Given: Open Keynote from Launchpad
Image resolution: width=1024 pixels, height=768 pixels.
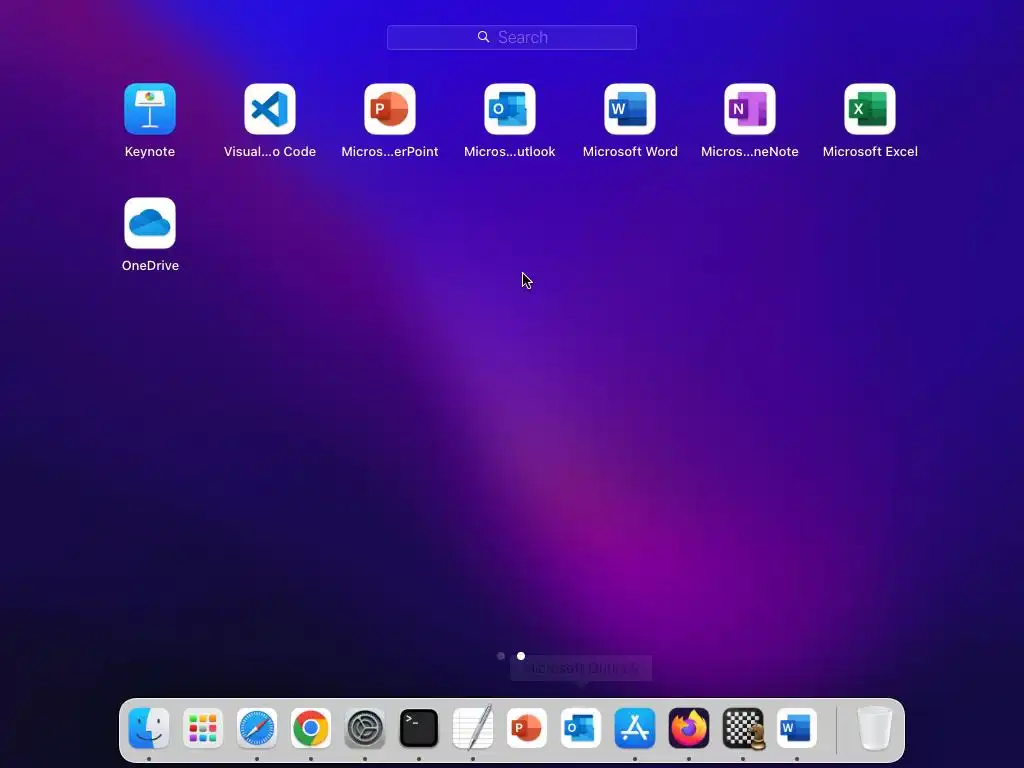Looking at the screenshot, I should 150,109.
